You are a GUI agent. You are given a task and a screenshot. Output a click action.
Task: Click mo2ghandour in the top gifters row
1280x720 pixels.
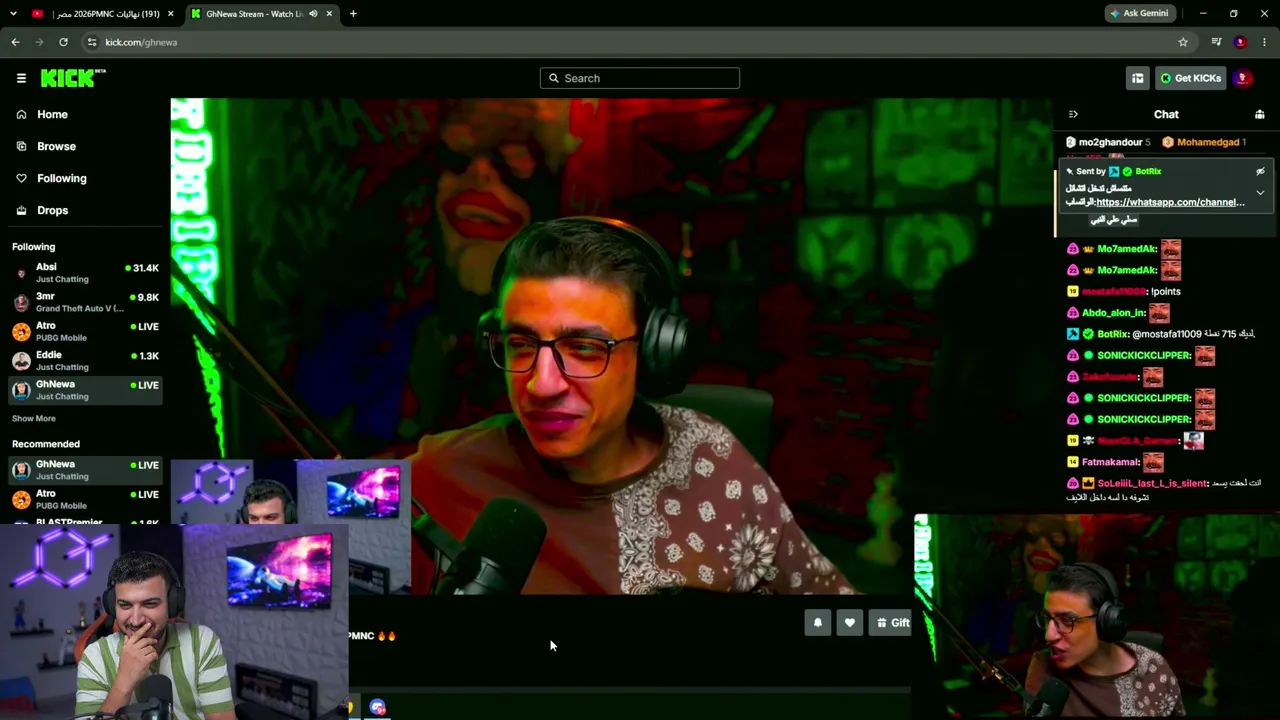pos(1110,142)
